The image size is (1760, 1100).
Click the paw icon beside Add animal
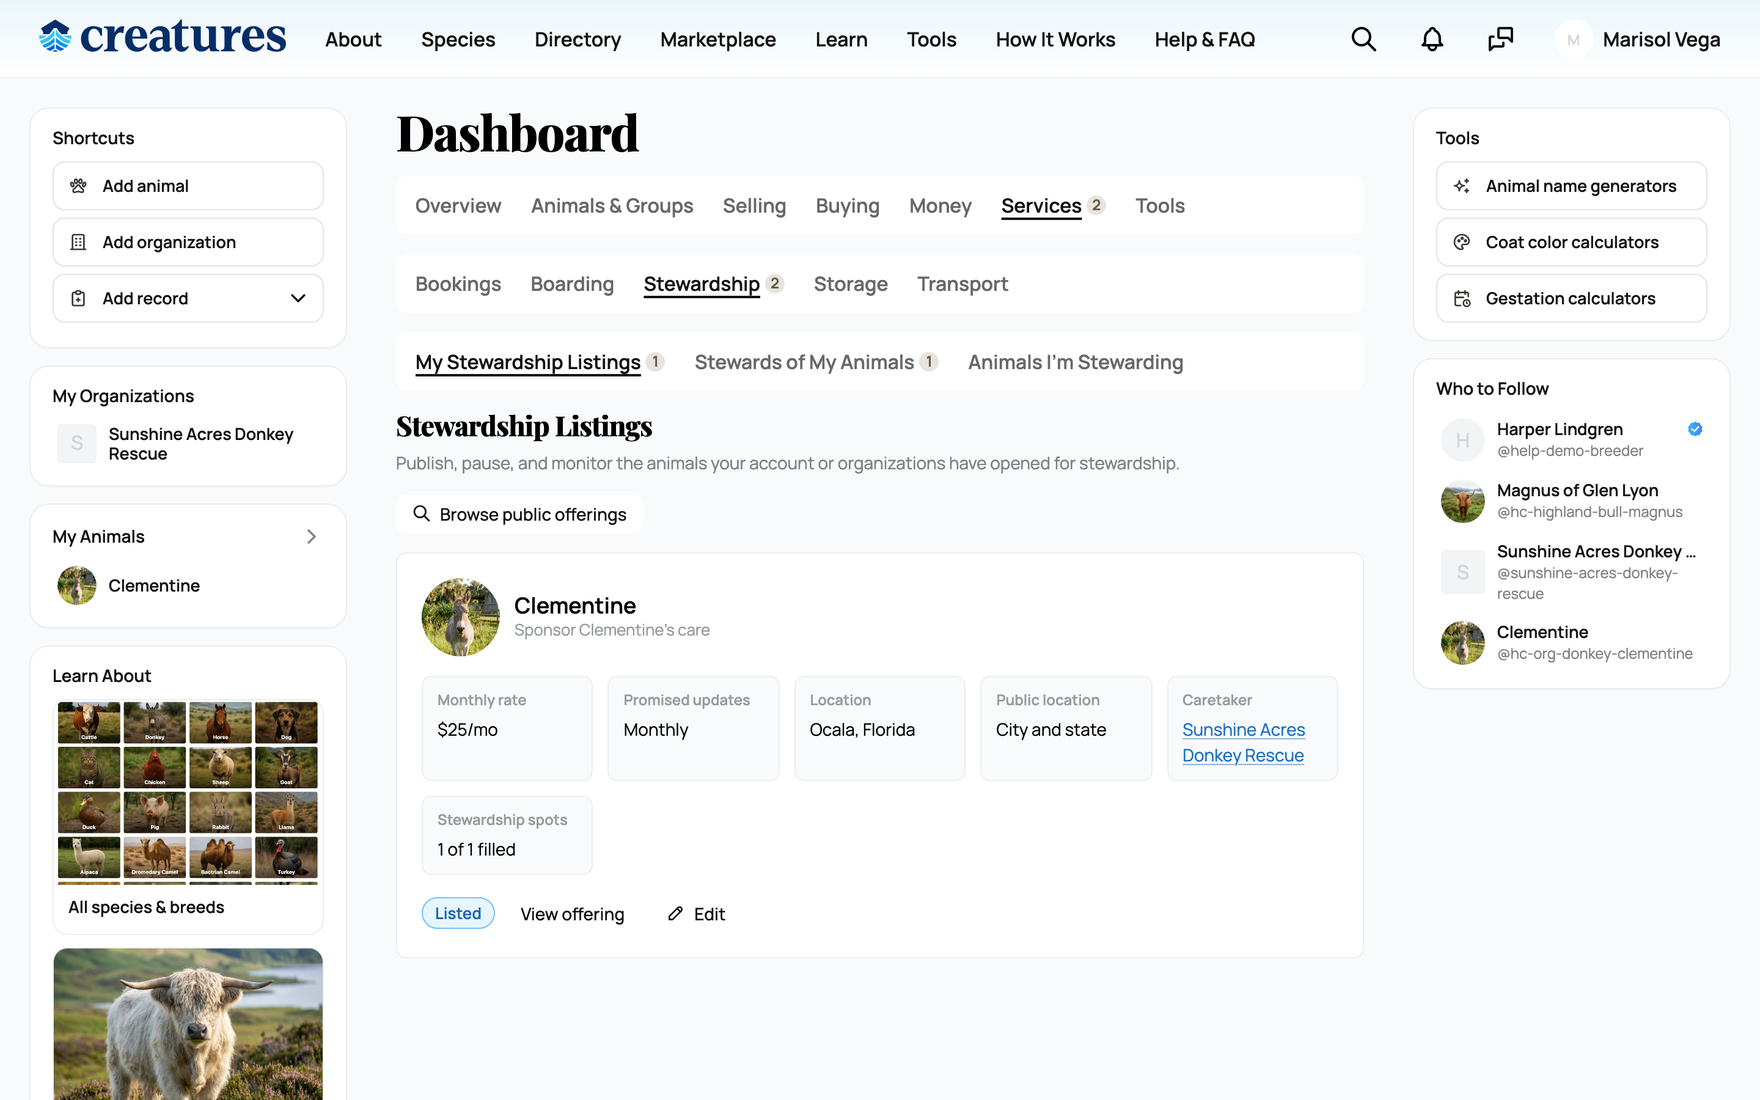coord(78,186)
